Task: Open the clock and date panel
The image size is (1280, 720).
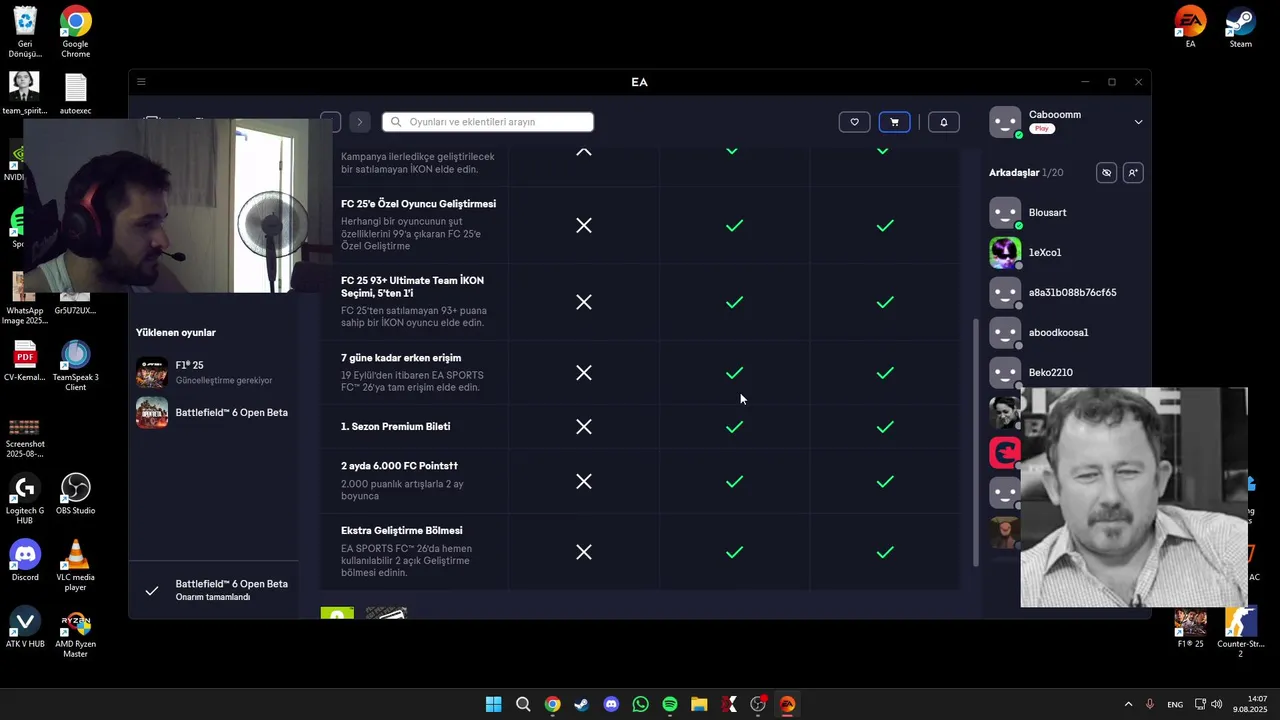Action: (x=1251, y=704)
